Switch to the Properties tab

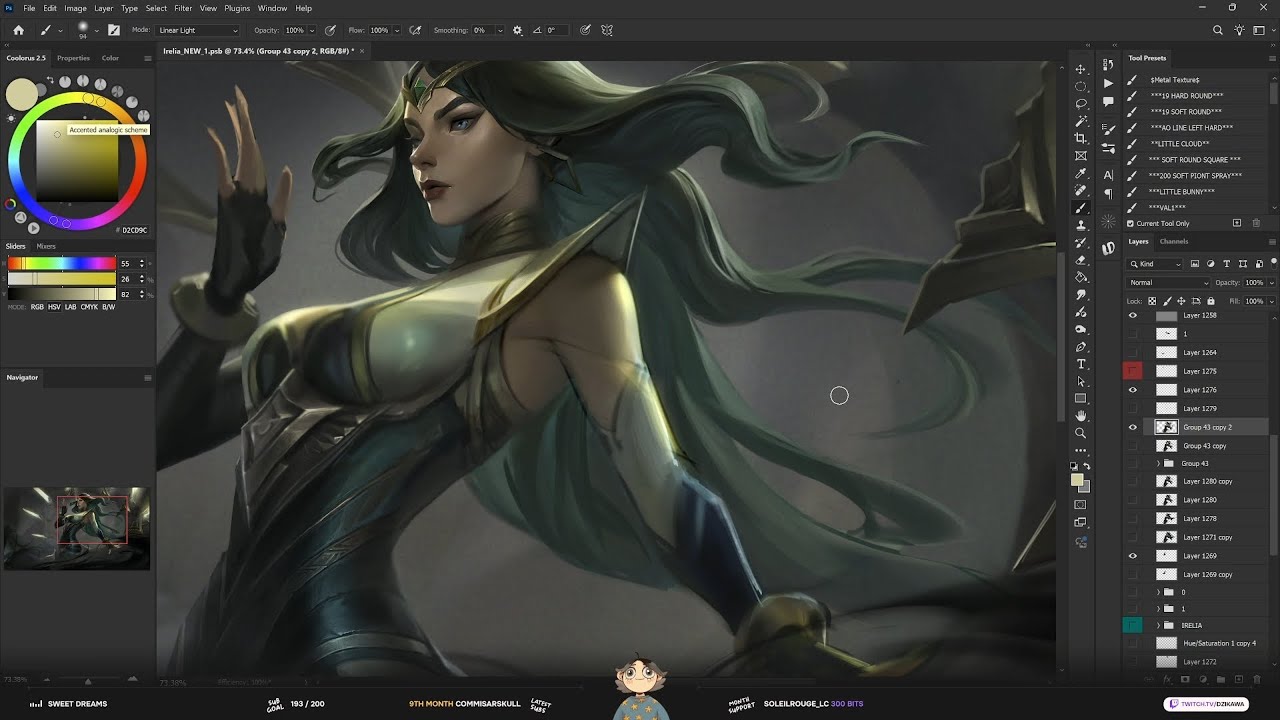(x=73, y=58)
